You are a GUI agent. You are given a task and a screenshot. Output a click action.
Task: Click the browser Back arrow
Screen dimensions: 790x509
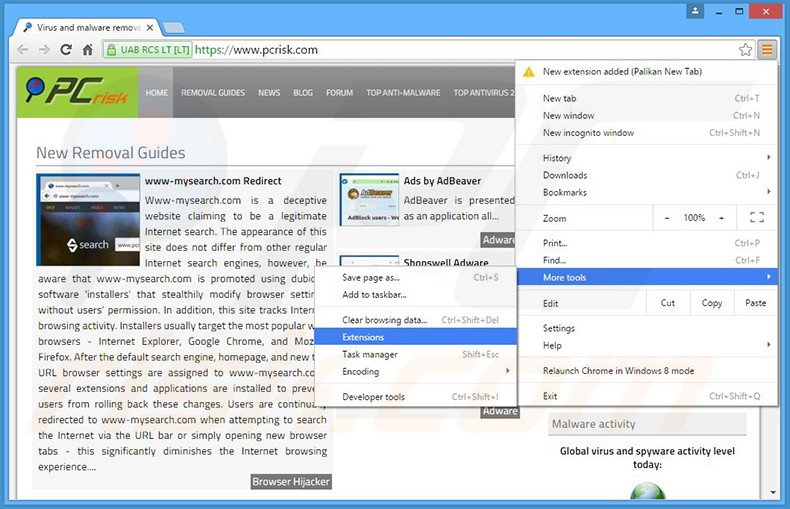(23, 49)
